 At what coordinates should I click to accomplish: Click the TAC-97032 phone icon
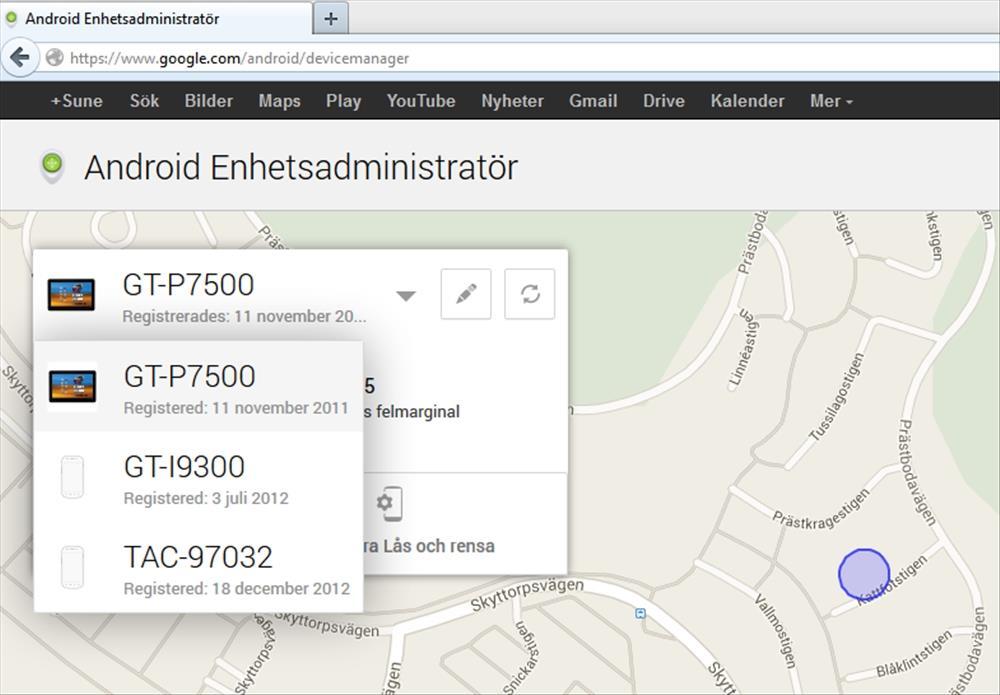[72, 567]
